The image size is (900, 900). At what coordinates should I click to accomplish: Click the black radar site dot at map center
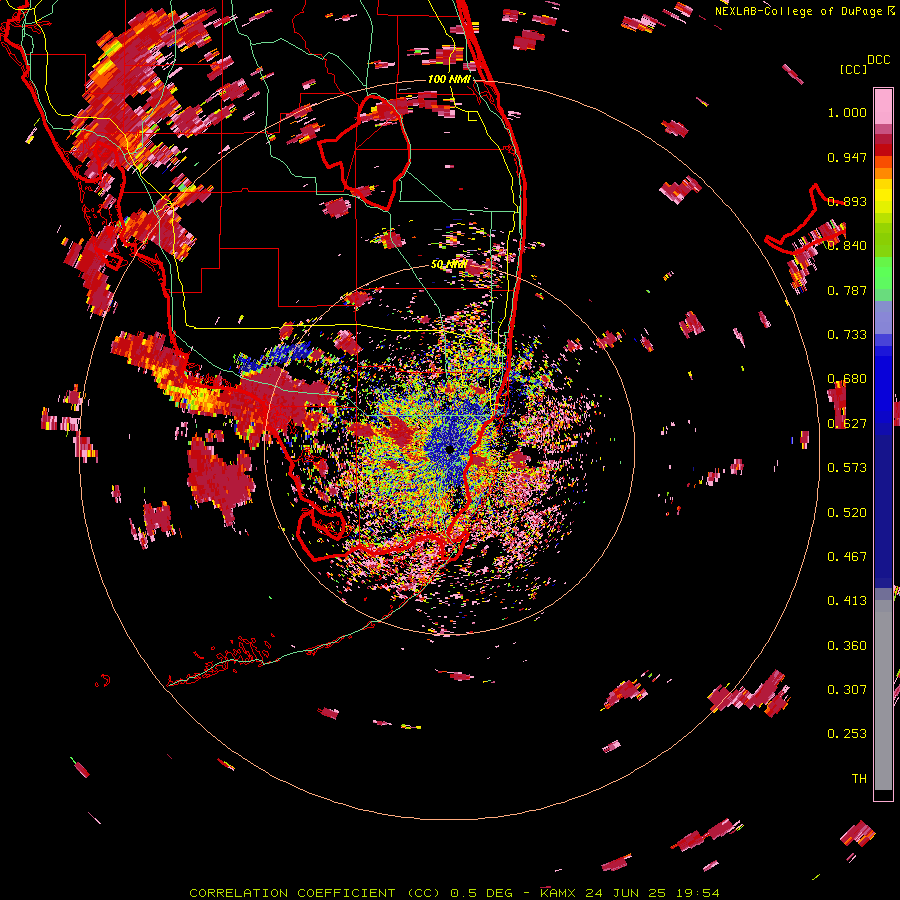450,449
